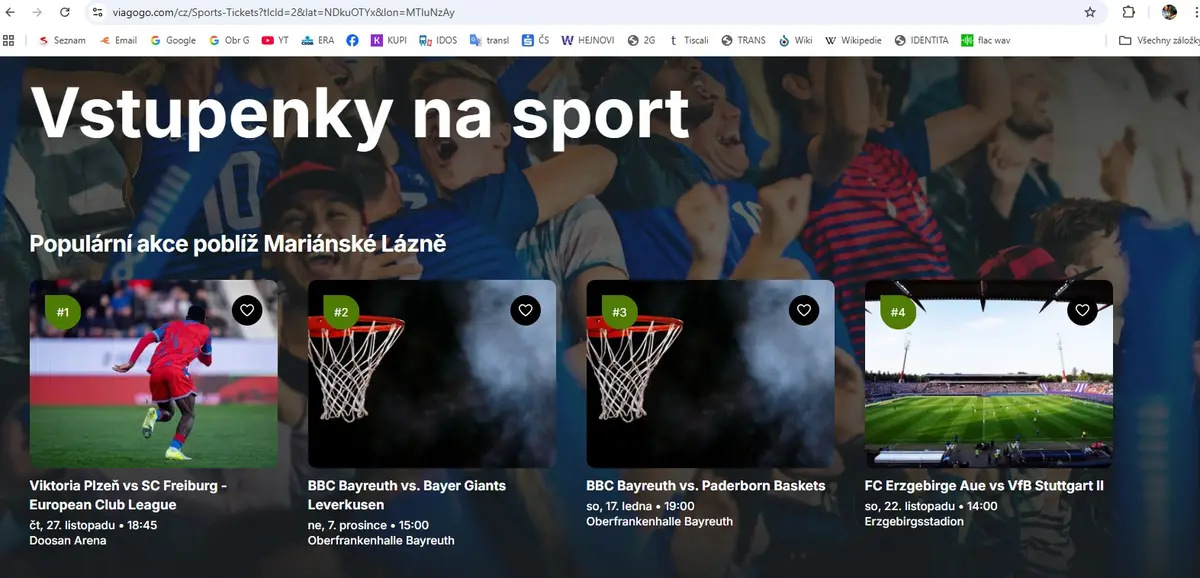Click the date 'ne, 7. prosince • 15:00'

[368, 524]
